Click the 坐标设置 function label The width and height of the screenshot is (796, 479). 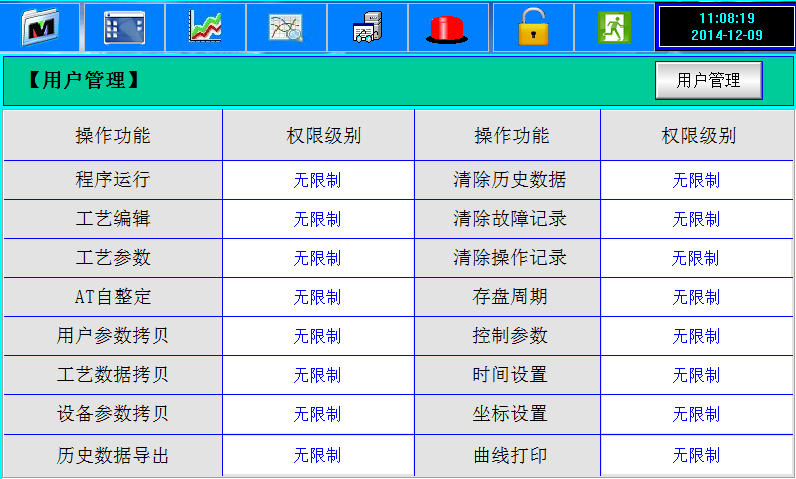tap(510, 414)
